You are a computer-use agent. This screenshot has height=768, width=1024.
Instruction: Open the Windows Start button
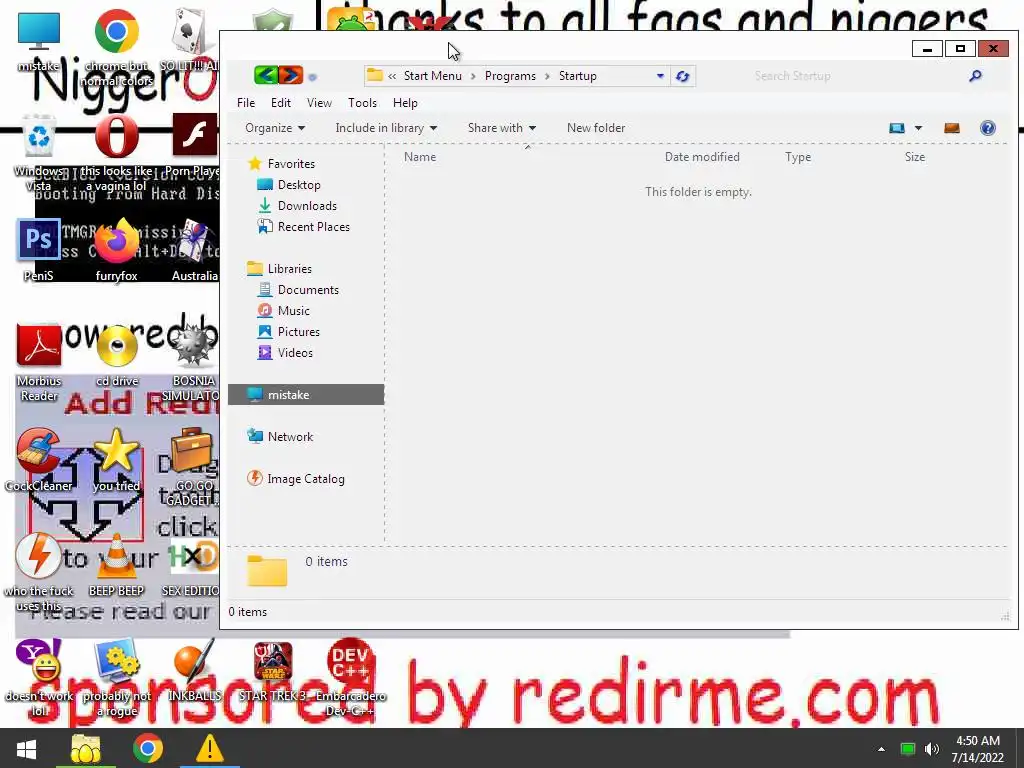click(26, 748)
